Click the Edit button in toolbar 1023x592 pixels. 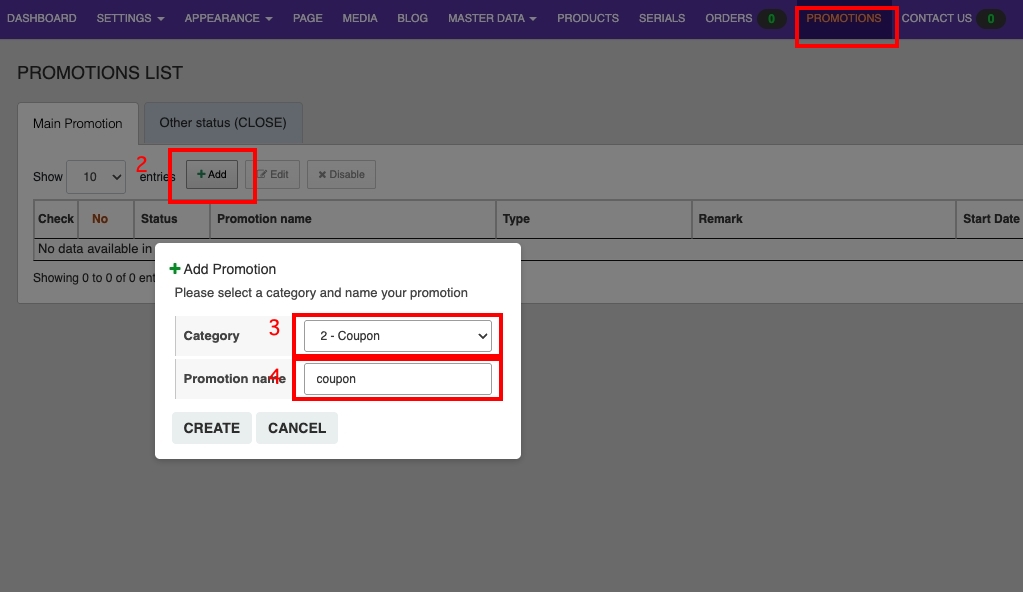click(x=272, y=174)
